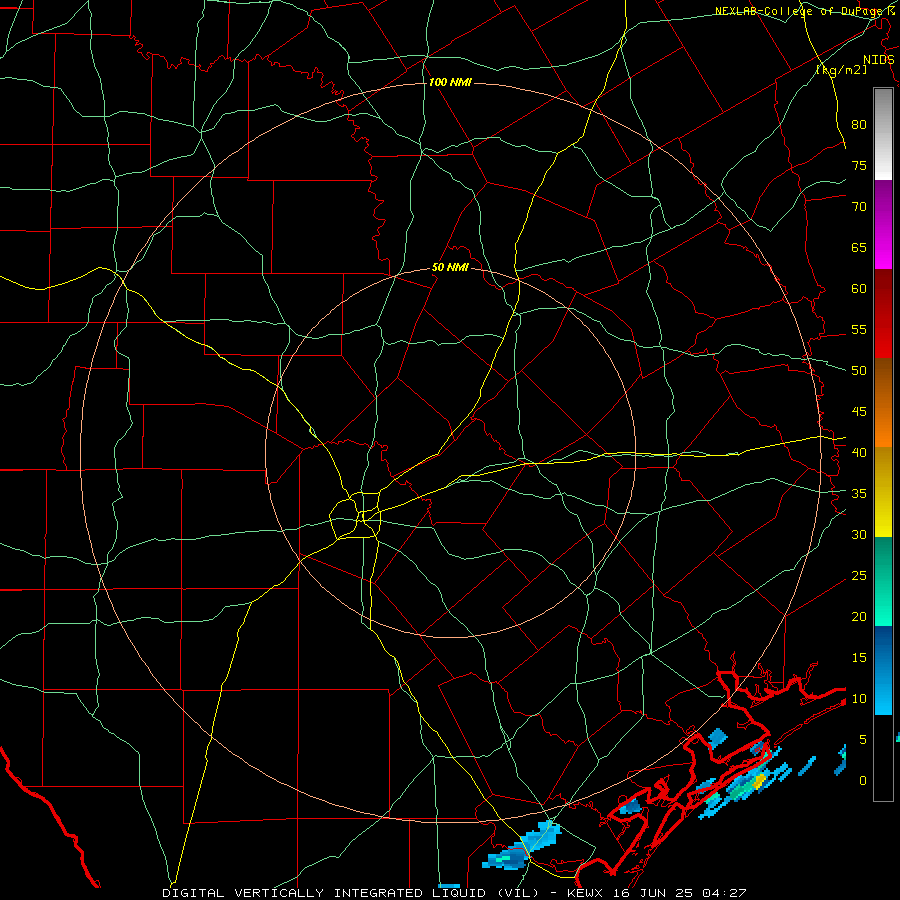Click the yellow-core storm cell offshore
The height and width of the screenshot is (900, 900).
tap(758, 781)
